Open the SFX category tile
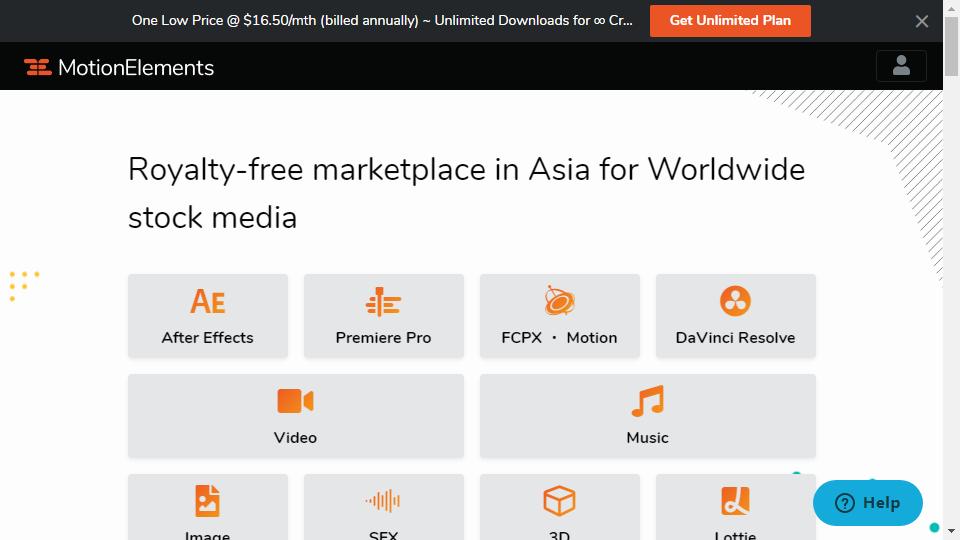 (x=383, y=507)
